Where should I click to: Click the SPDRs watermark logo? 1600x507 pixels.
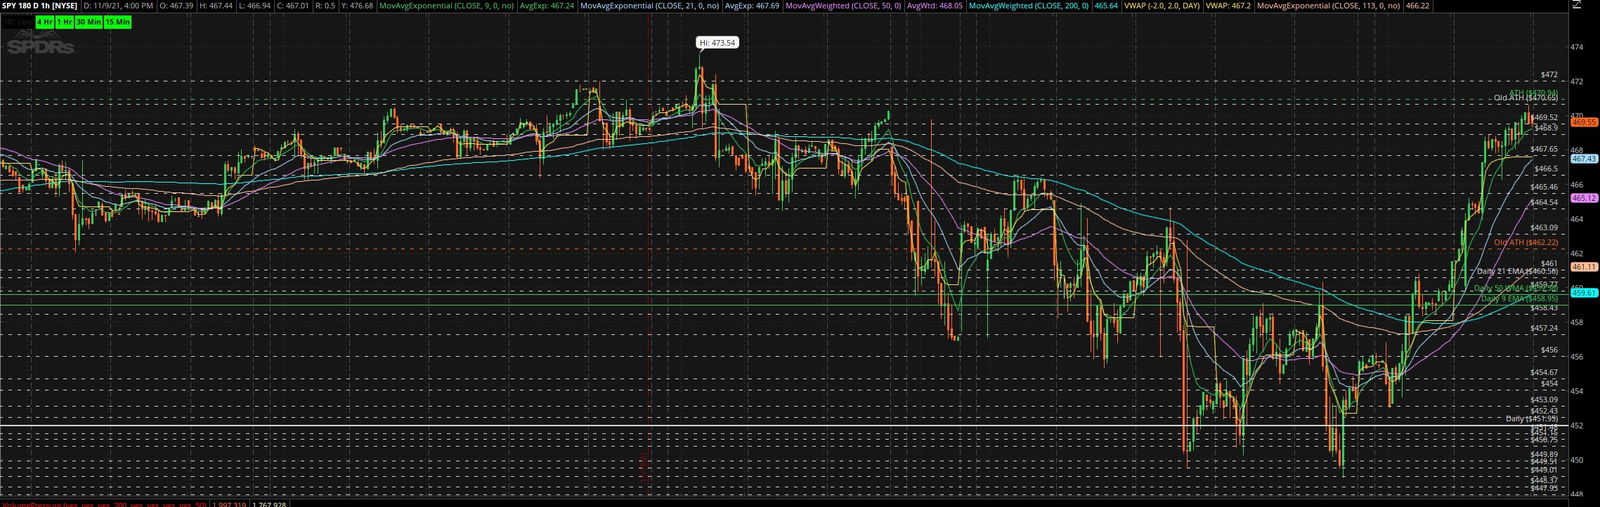[x=40, y=45]
